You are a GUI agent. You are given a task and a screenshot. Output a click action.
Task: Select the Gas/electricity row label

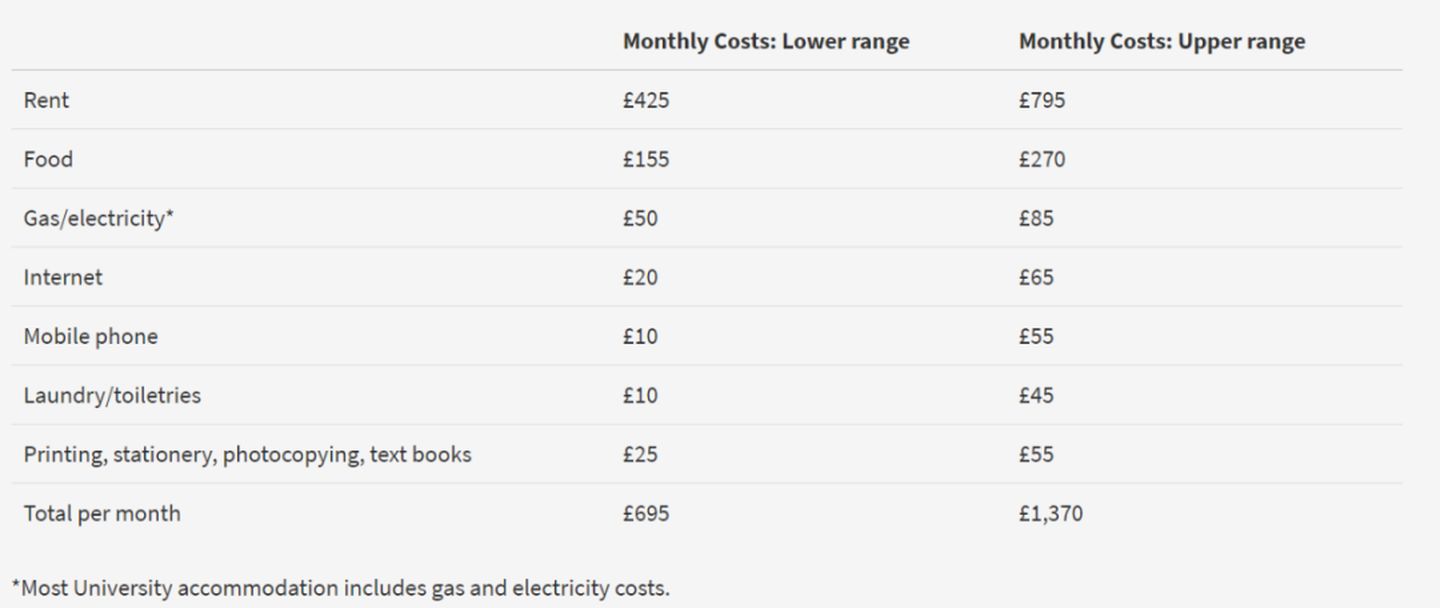[x=98, y=218]
